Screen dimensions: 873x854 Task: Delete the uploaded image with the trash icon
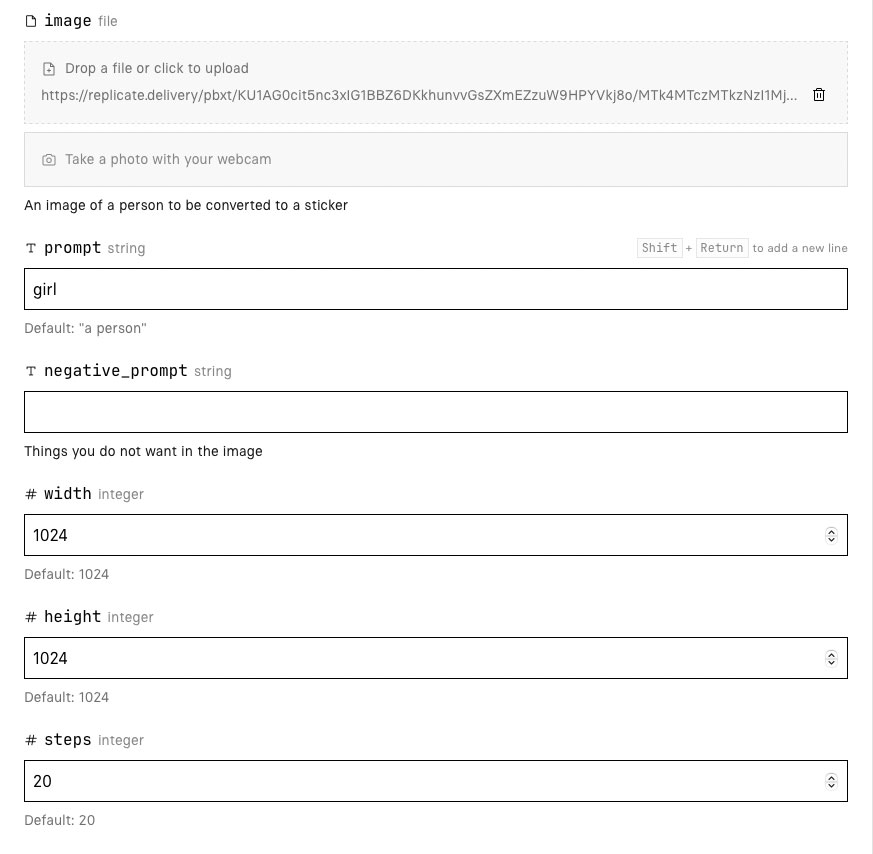click(819, 95)
